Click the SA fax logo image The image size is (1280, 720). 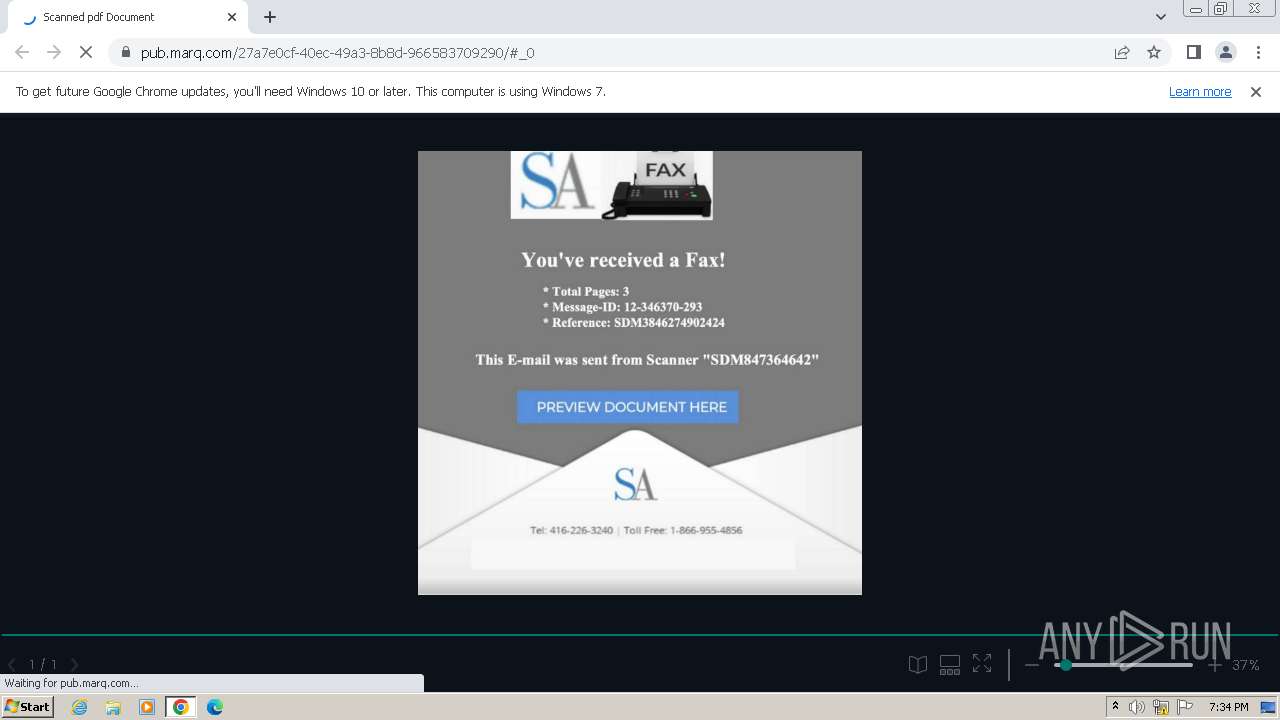coord(611,185)
